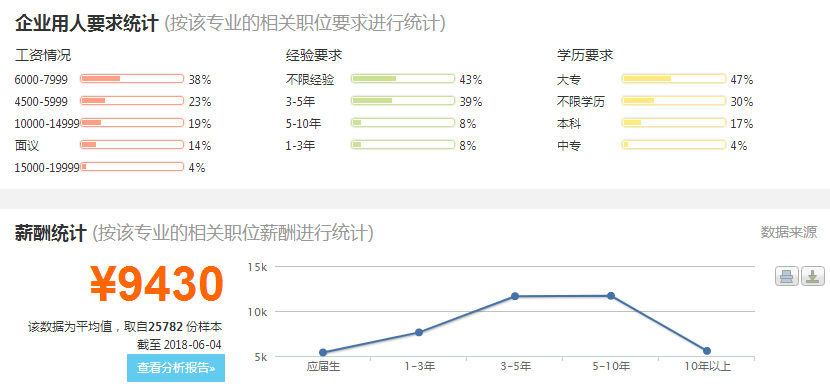Screen dimensions: 830x392
Task: Click the 6000-7999 salary progress bar
Action: coord(132,79)
